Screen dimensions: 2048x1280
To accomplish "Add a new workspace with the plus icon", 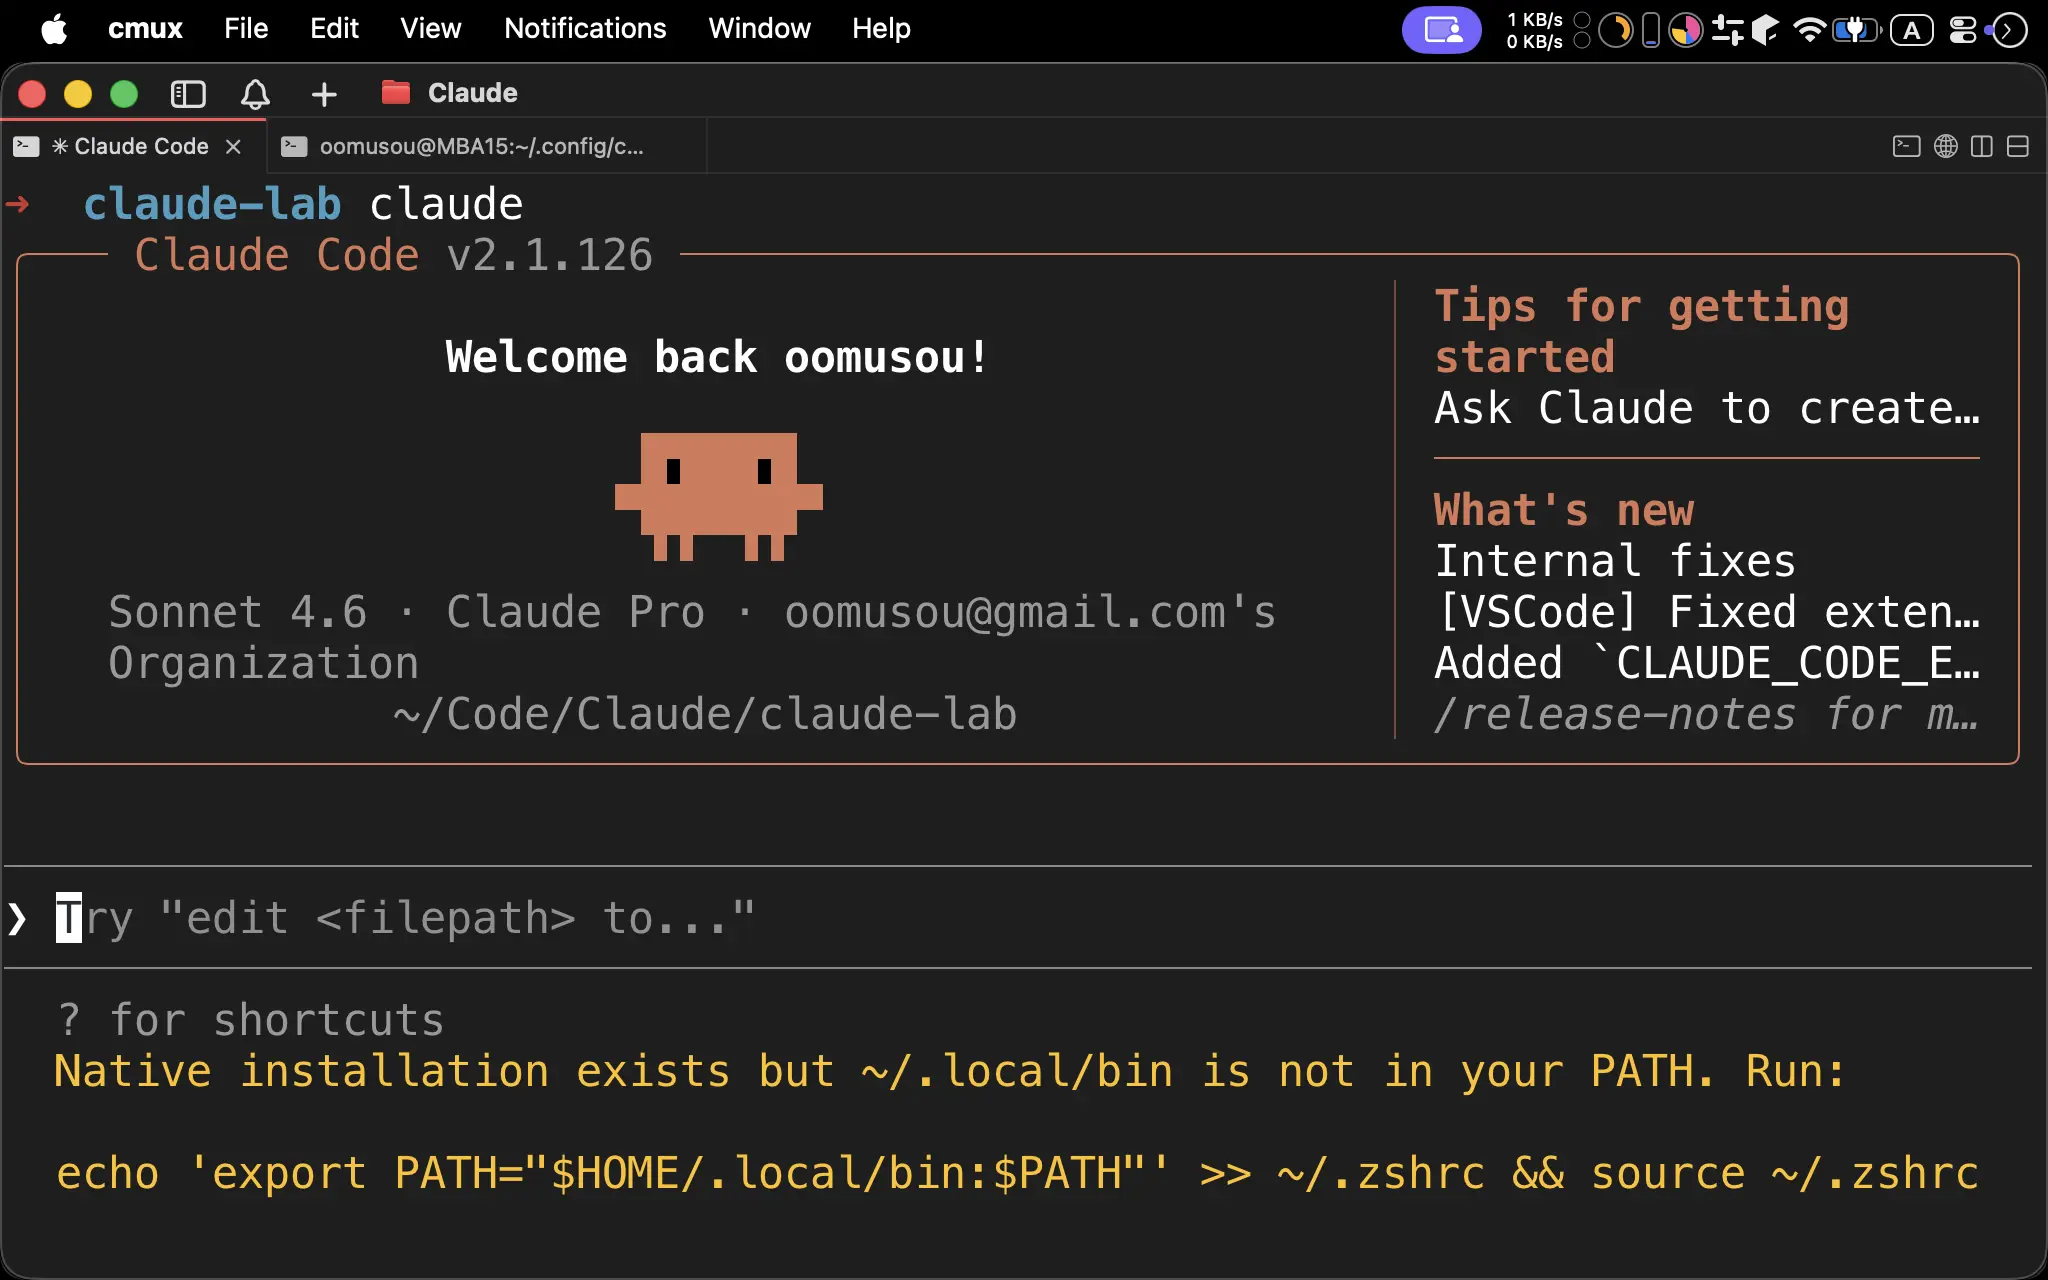I will 324,94.
